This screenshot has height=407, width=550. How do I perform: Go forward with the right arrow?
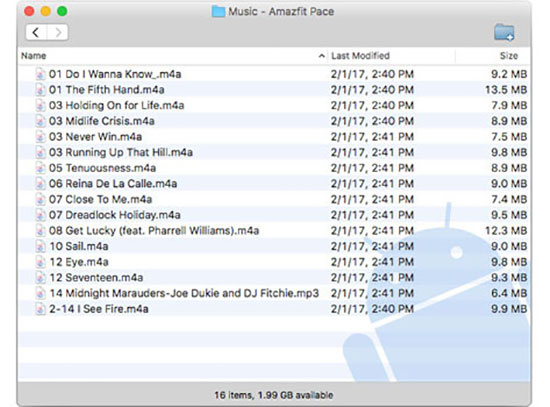click(58, 33)
